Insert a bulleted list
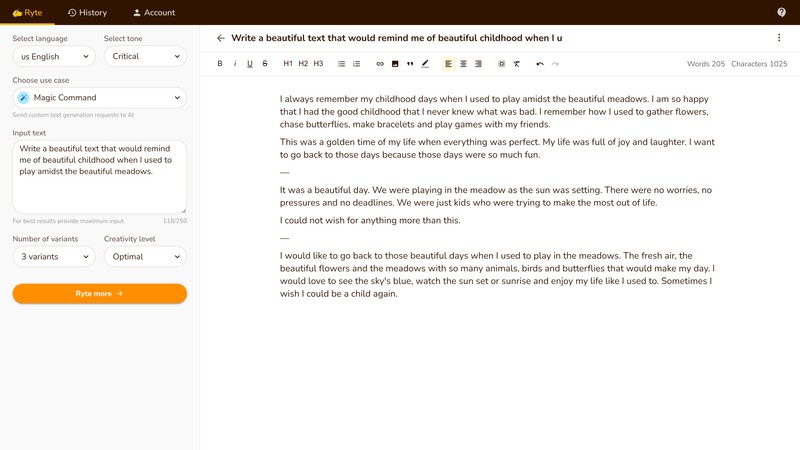800x450 pixels. (x=342, y=64)
